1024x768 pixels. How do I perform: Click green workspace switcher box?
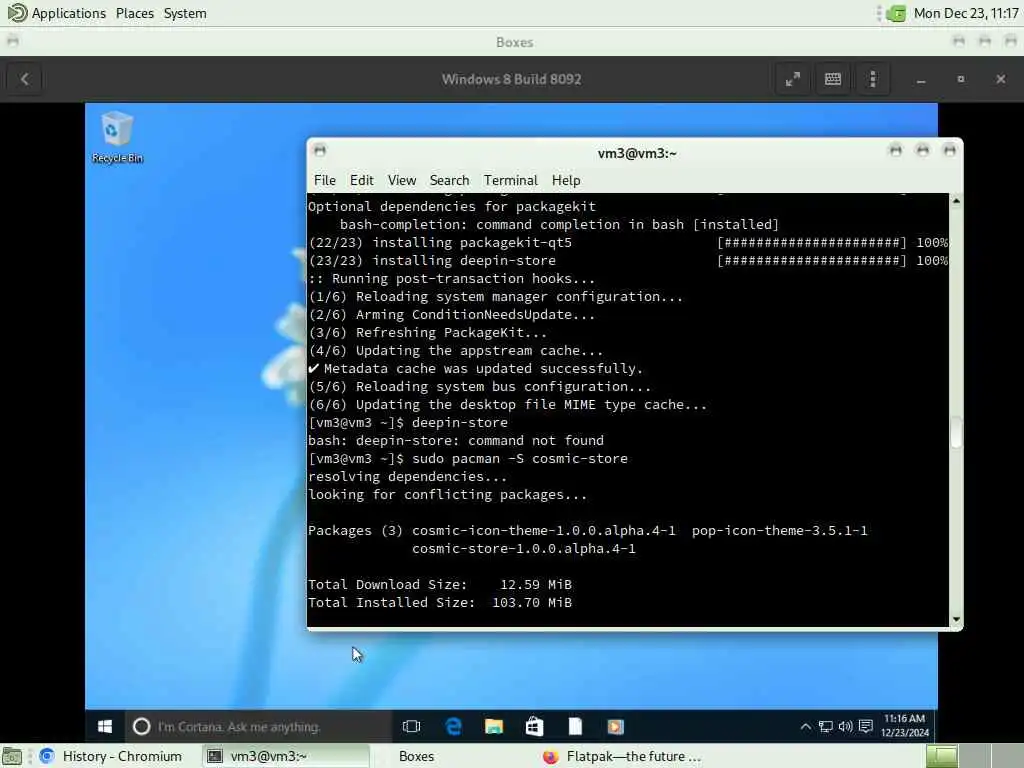[x=942, y=756]
